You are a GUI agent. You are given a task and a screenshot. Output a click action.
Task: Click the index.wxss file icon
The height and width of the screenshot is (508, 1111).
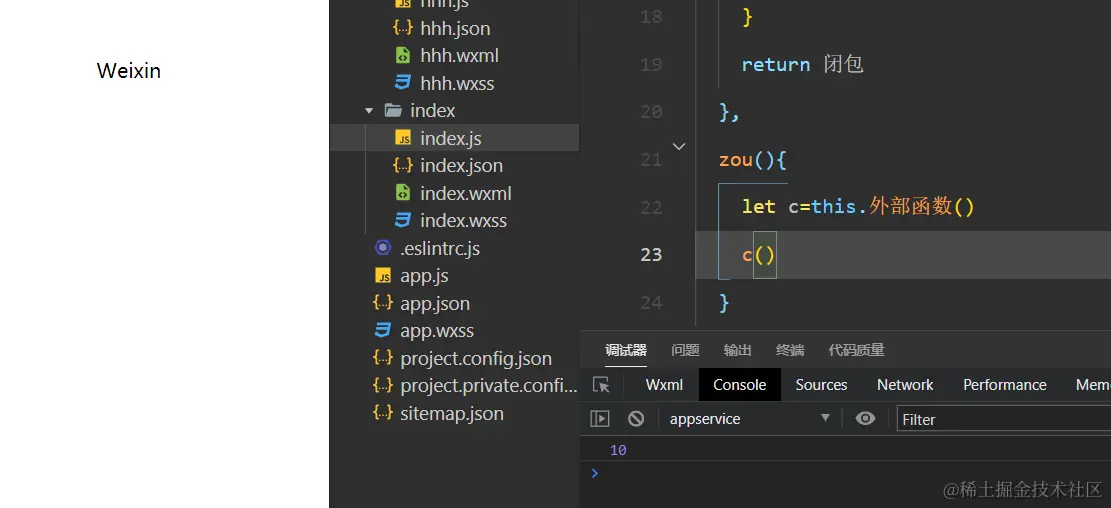pyautogui.click(x=403, y=221)
